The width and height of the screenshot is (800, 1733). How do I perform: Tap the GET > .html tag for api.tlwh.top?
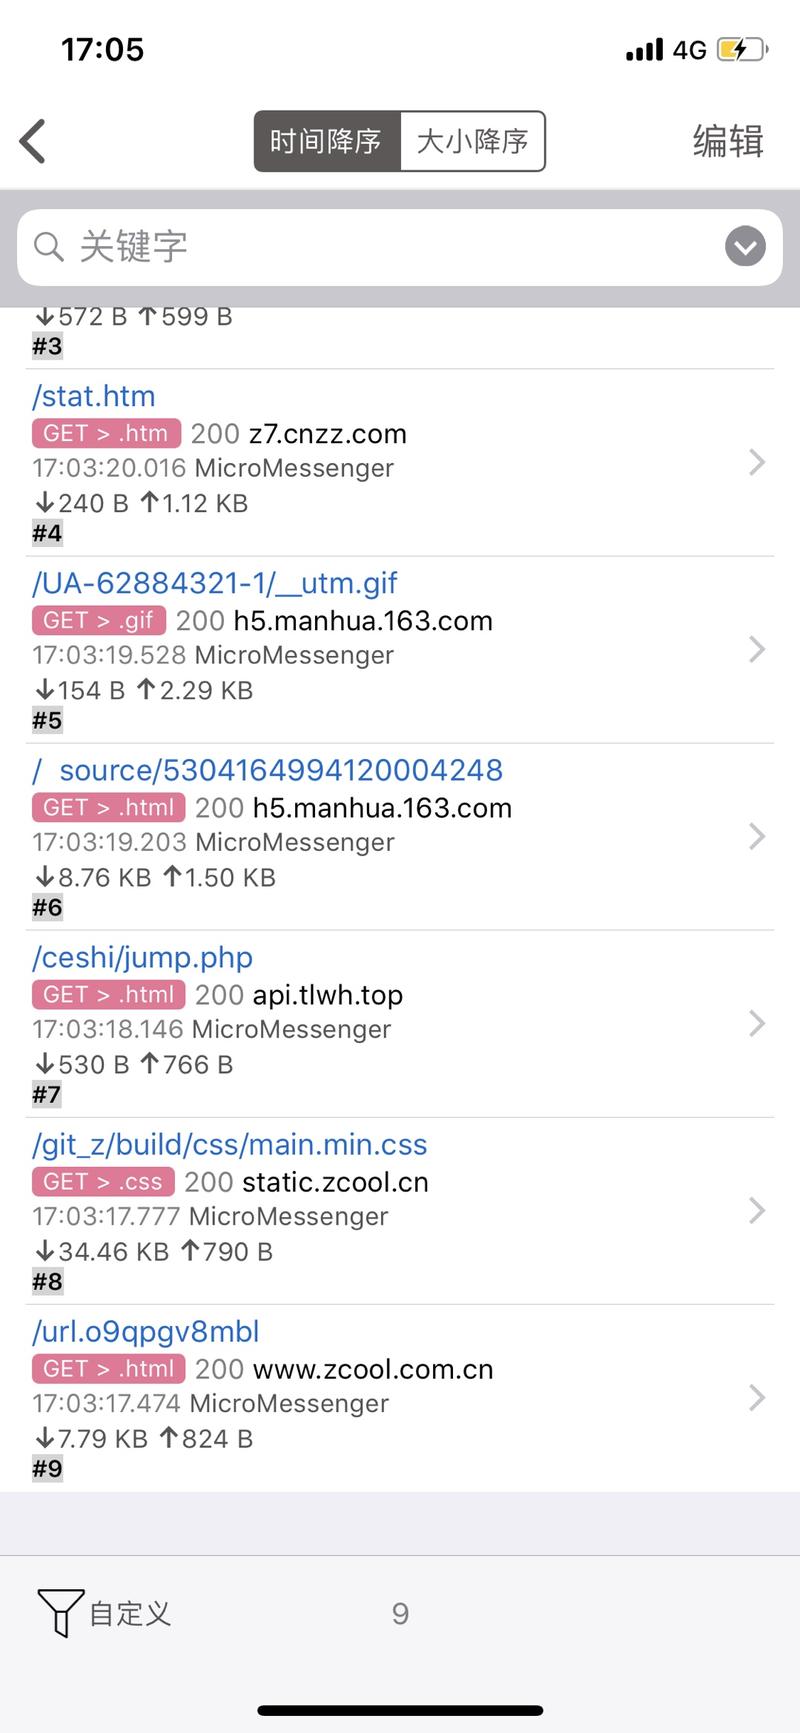(x=108, y=995)
